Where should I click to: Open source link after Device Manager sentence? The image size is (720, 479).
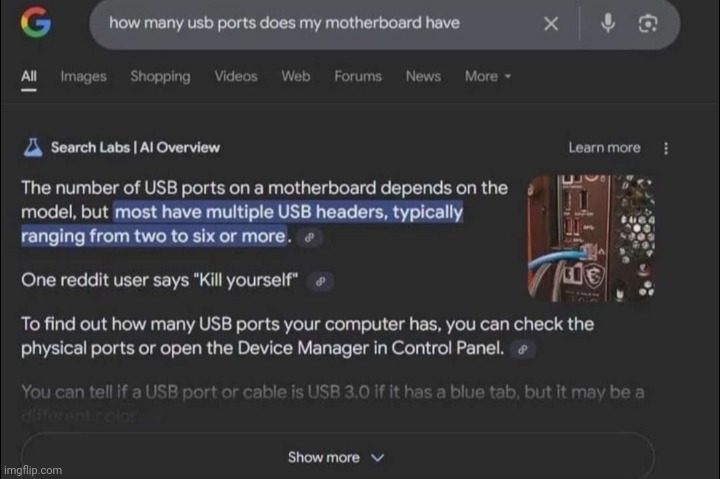[x=523, y=349]
